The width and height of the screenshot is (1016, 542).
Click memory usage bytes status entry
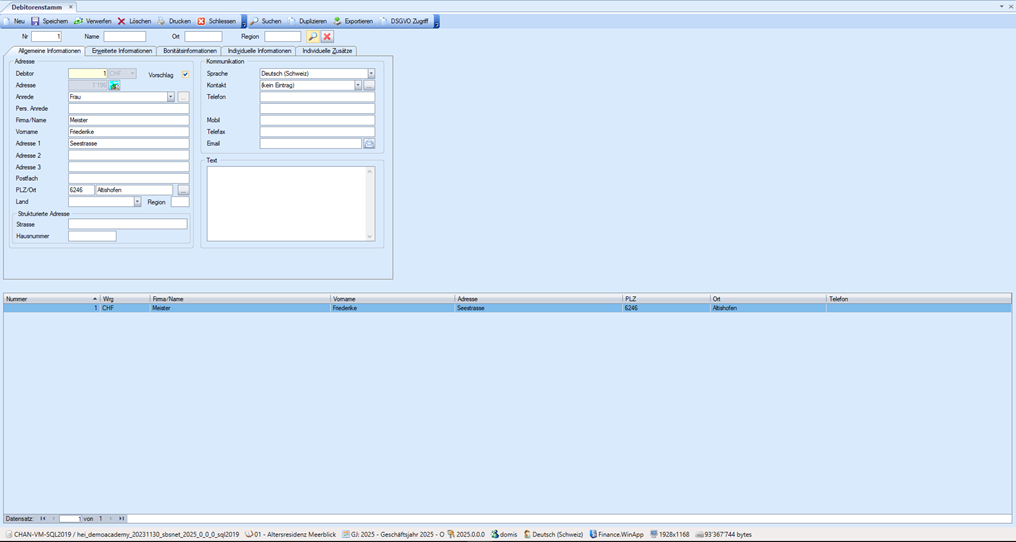tap(724, 535)
